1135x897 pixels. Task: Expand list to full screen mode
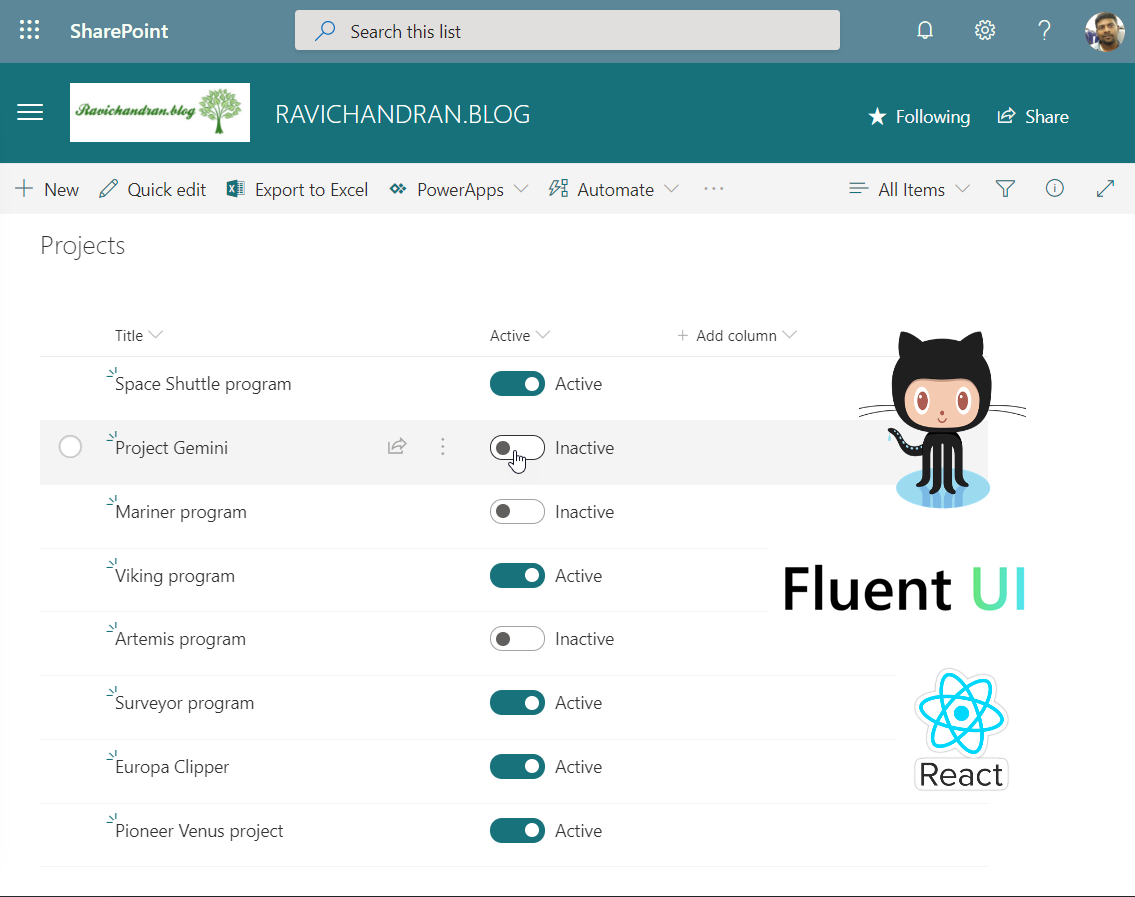click(1105, 189)
